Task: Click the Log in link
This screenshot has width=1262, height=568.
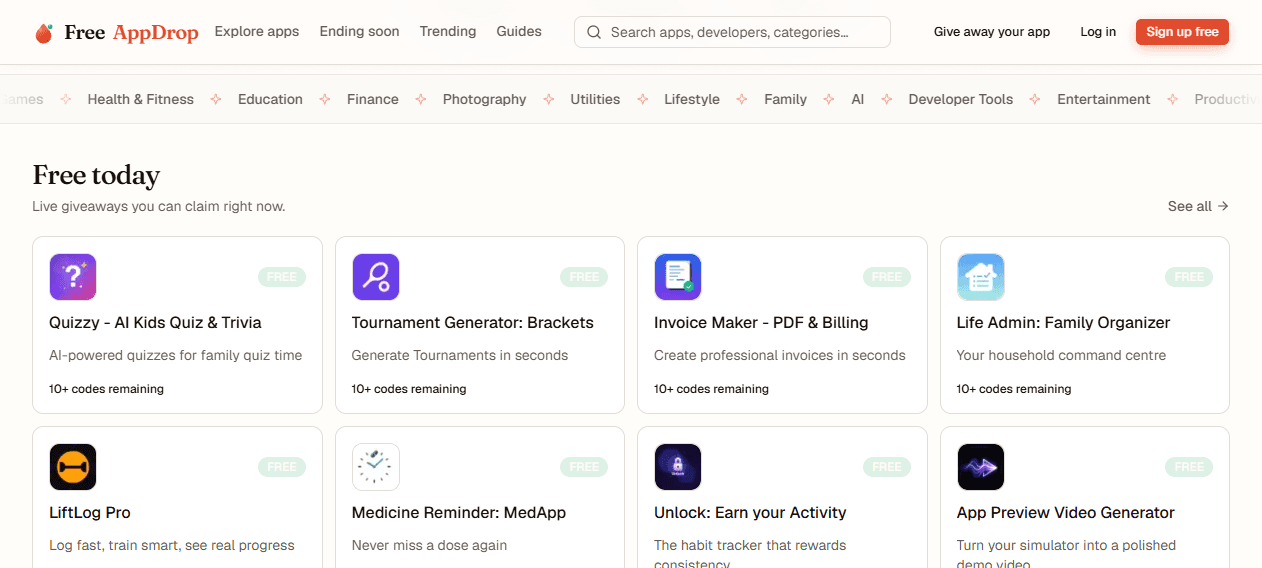Action: pos(1098,32)
